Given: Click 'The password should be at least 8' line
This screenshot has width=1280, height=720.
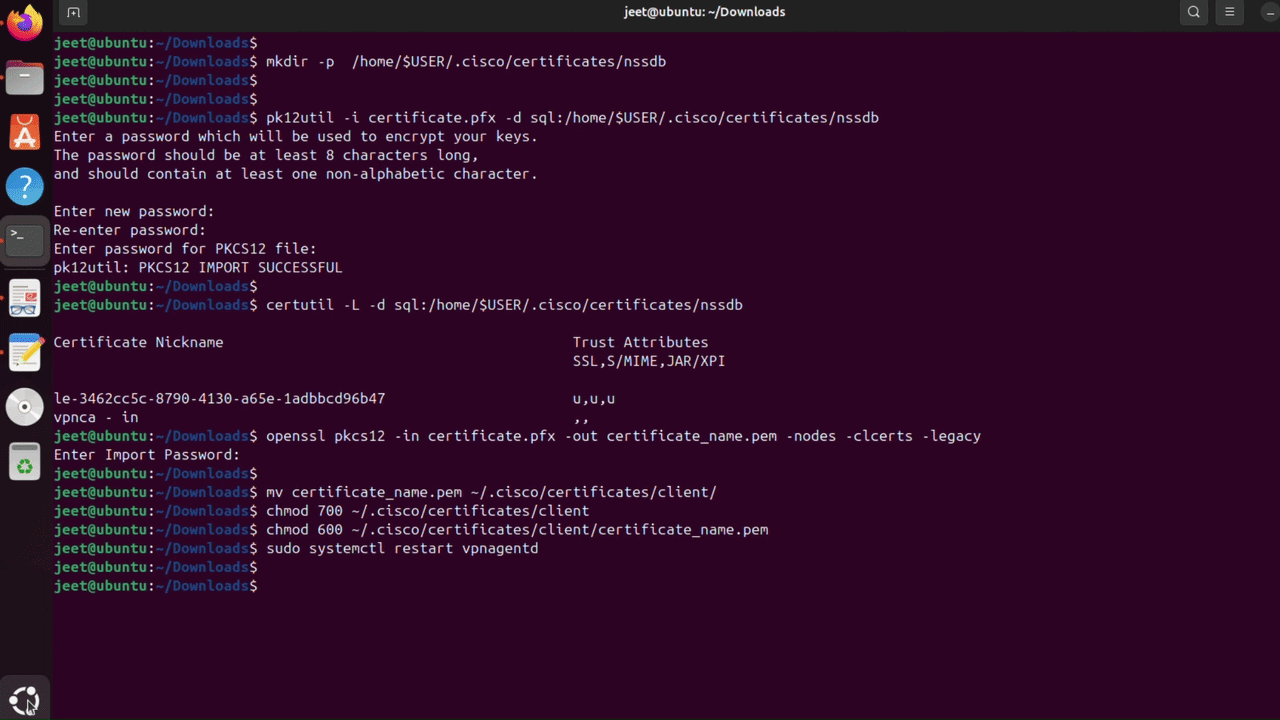Looking at the screenshot, I should (266, 155).
